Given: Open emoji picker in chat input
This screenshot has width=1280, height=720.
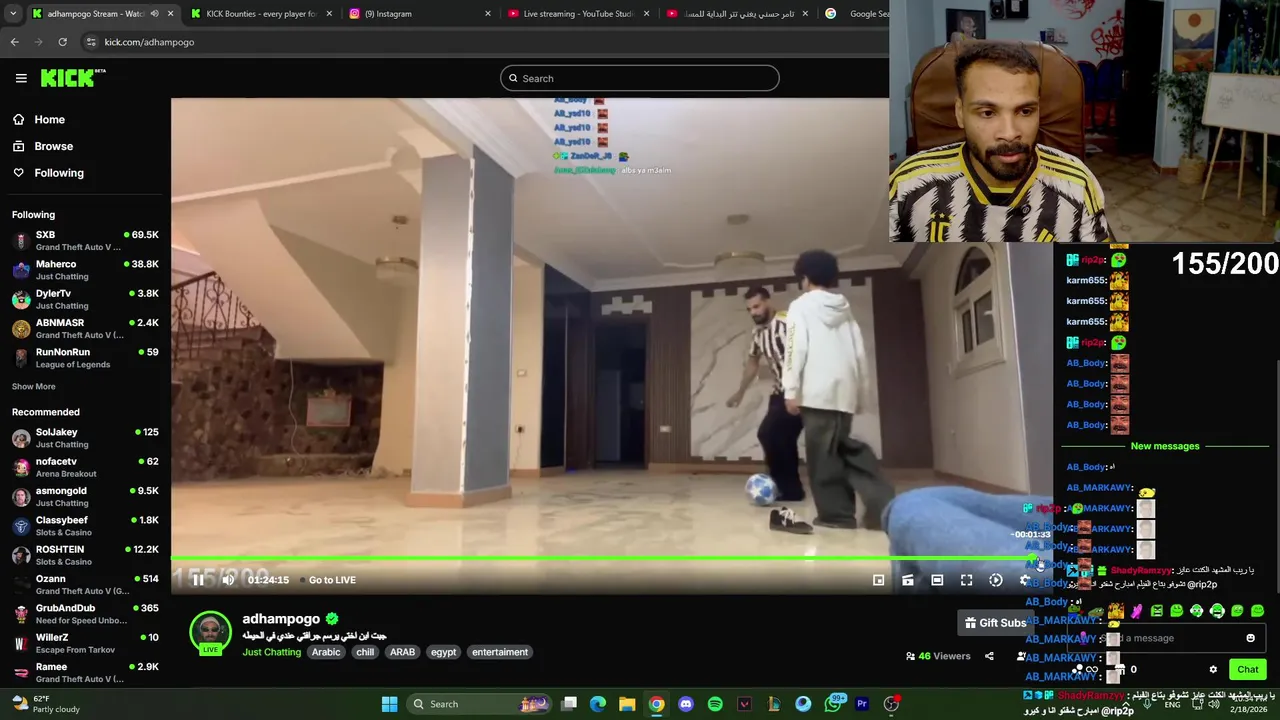Looking at the screenshot, I should 1250,638.
